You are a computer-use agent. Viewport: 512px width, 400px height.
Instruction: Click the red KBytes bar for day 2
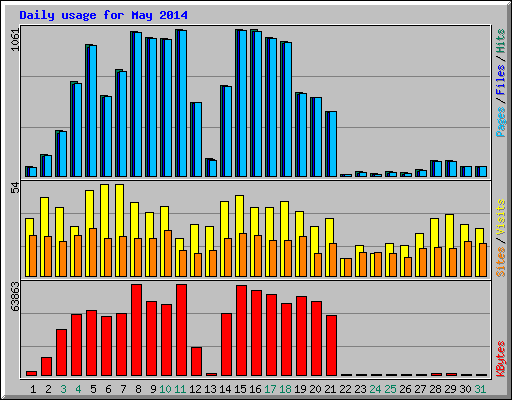pyautogui.click(x=46, y=367)
